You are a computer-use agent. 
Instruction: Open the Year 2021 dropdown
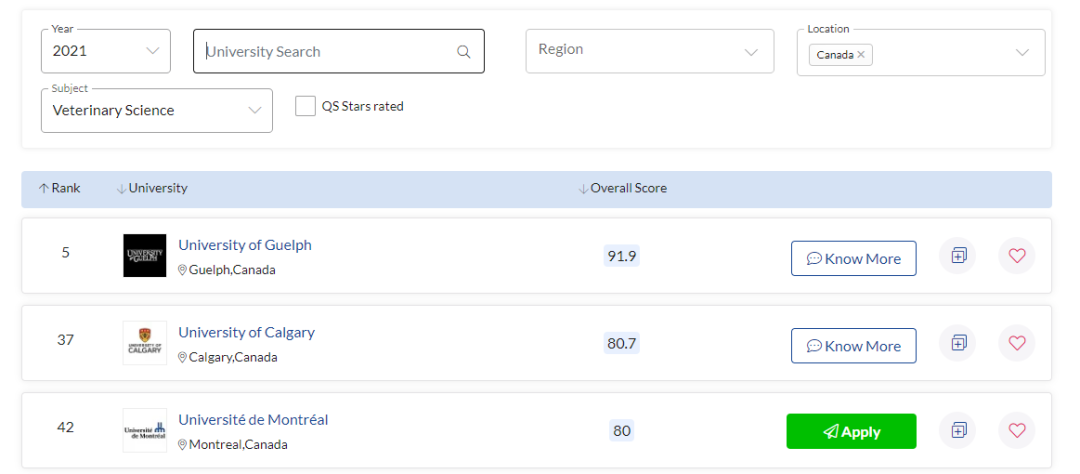tap(105, 51)
